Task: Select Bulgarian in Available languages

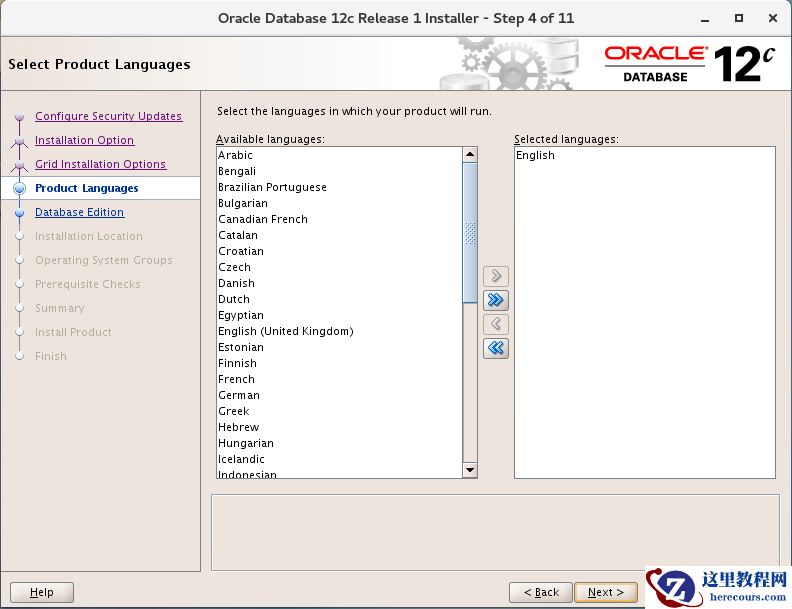Action: 339,203
